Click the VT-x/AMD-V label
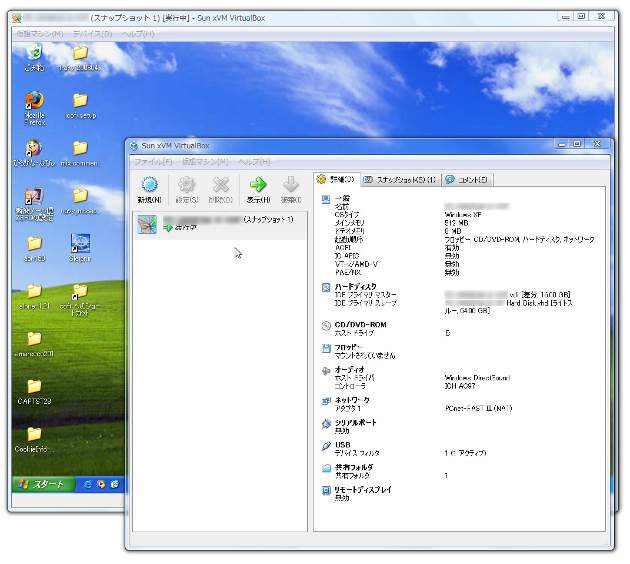This screenshot has width=630, height=564. [x=356, y=264]
